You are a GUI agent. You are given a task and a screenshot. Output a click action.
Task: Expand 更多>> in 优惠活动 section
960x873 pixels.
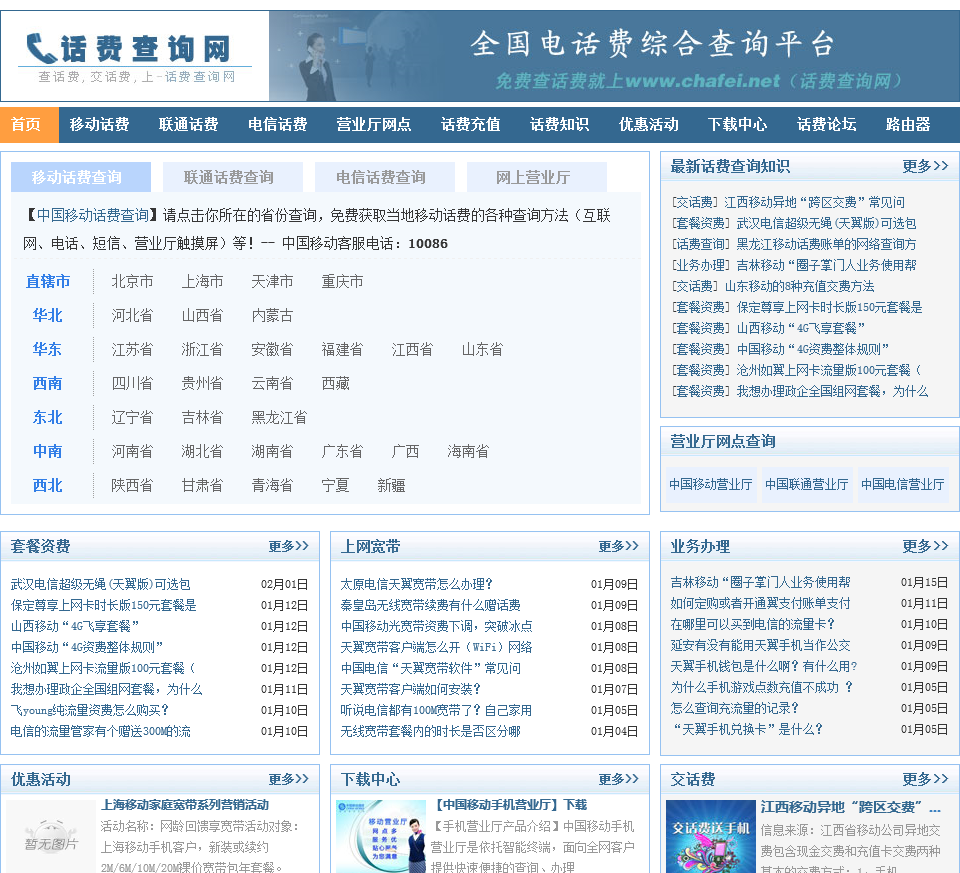(x=288, y=779)
